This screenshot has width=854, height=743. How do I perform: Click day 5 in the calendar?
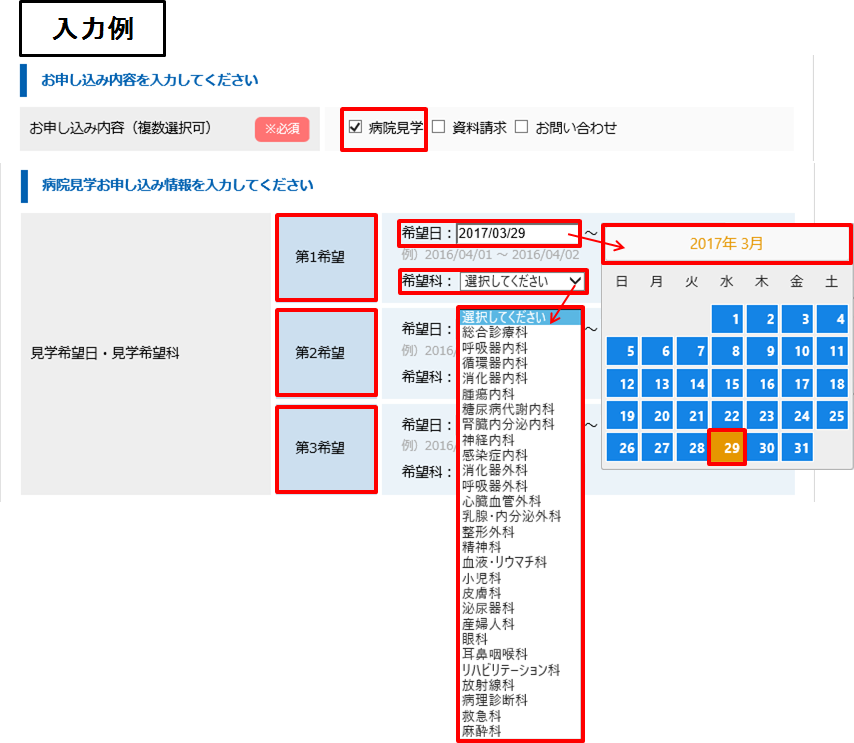point(626,352)
